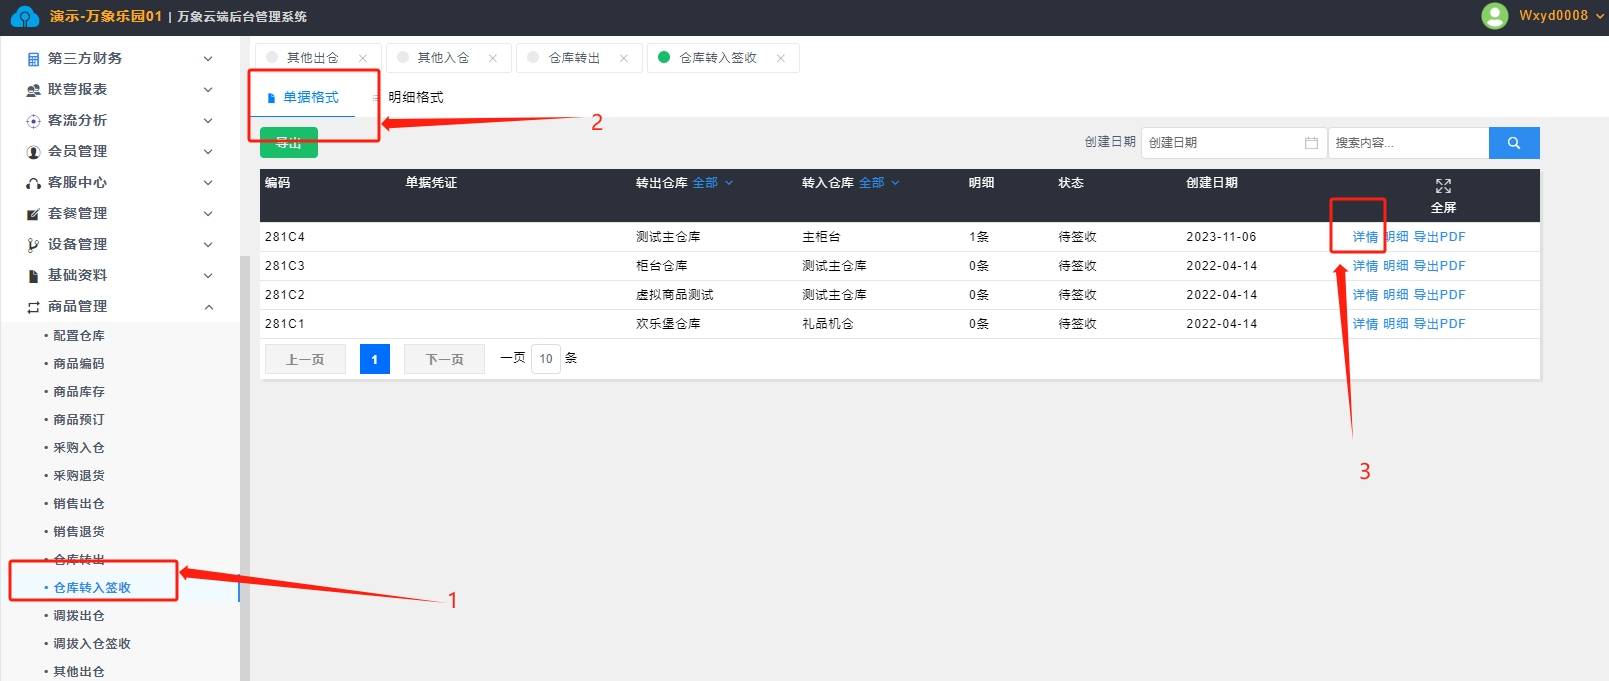The image size is (1609, 681).
Task: Select page 1 in pagination
Action: (375, 359)
